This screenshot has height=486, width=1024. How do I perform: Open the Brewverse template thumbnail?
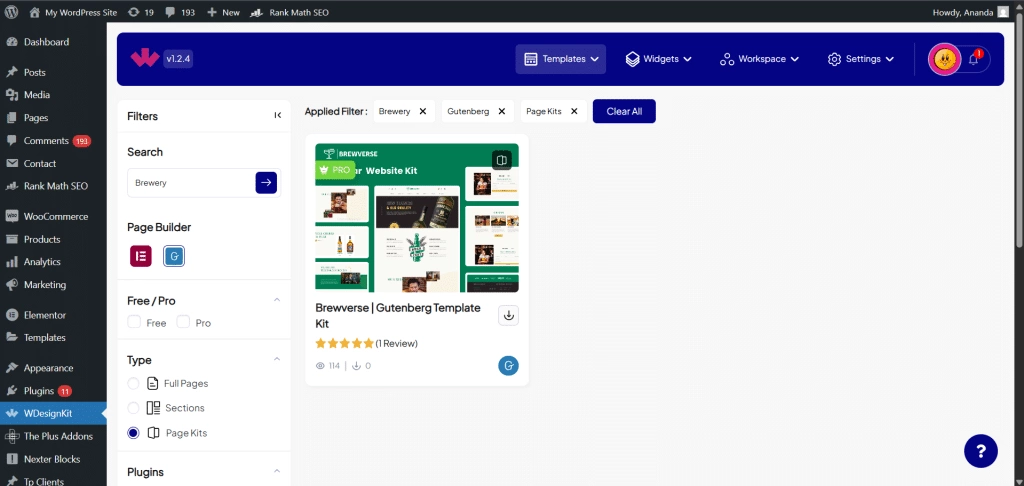coord(417,218)
